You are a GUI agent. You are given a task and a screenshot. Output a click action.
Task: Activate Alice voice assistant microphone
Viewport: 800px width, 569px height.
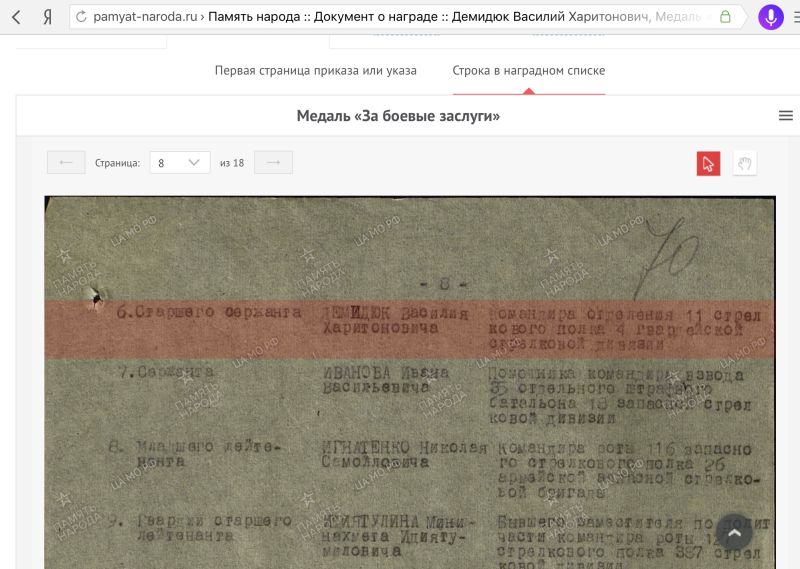(771, 17)
